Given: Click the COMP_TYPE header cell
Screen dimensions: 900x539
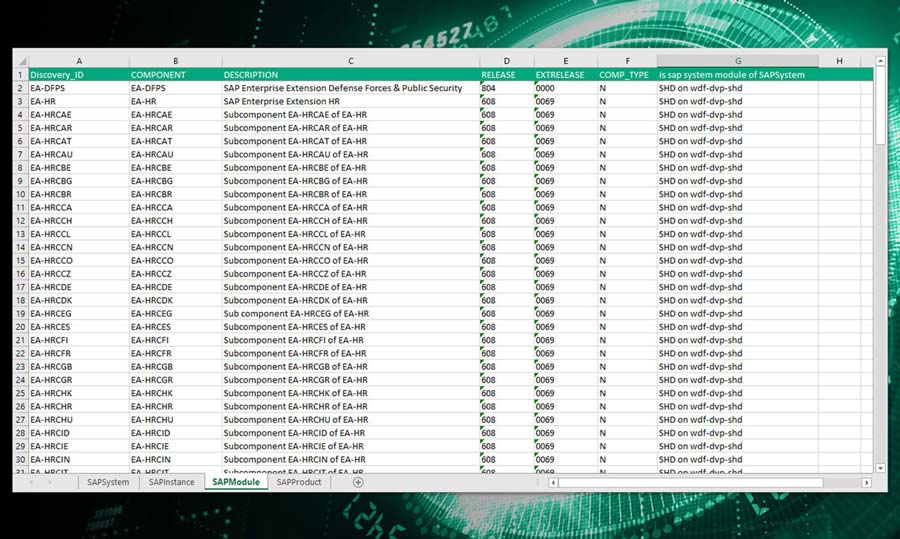Looking at the screenshot, I should pos(627,75).
